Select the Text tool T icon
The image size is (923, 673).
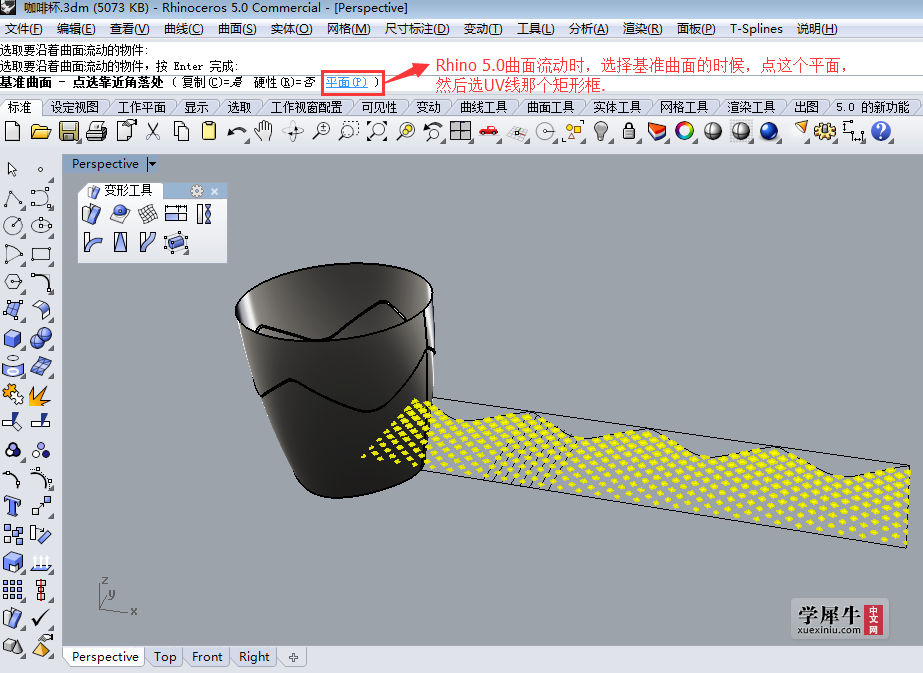tap(12, 506)
